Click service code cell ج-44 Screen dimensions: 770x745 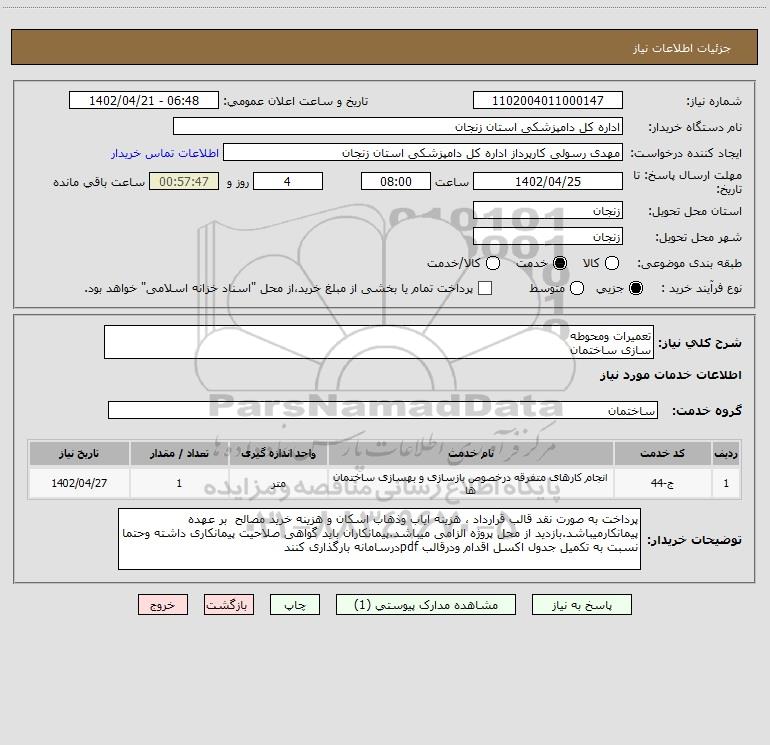[x=662, y=483]
